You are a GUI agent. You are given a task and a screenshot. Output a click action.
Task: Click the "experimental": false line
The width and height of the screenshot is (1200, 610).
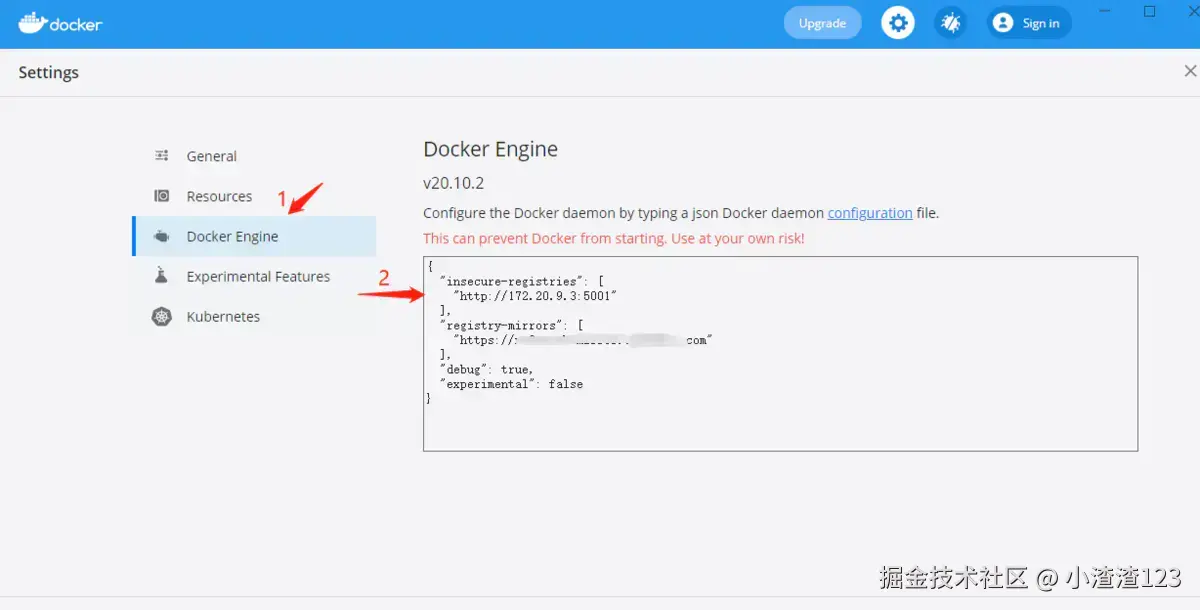pyautogui.click(x=511, y=384)
